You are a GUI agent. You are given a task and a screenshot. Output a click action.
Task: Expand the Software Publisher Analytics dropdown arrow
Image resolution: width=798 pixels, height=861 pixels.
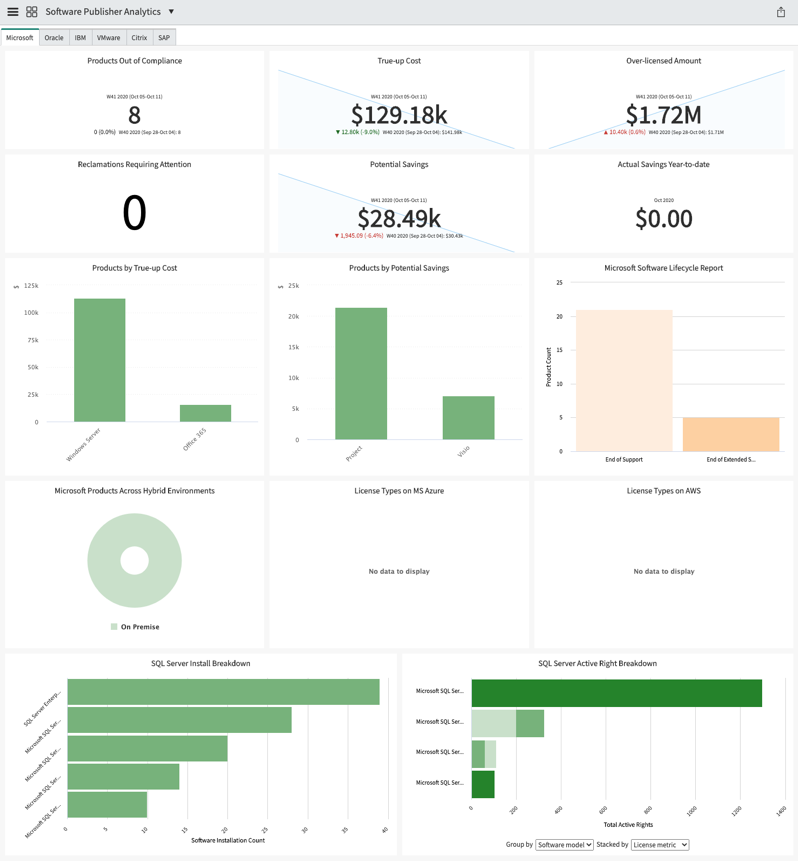(x=171, y=12)
